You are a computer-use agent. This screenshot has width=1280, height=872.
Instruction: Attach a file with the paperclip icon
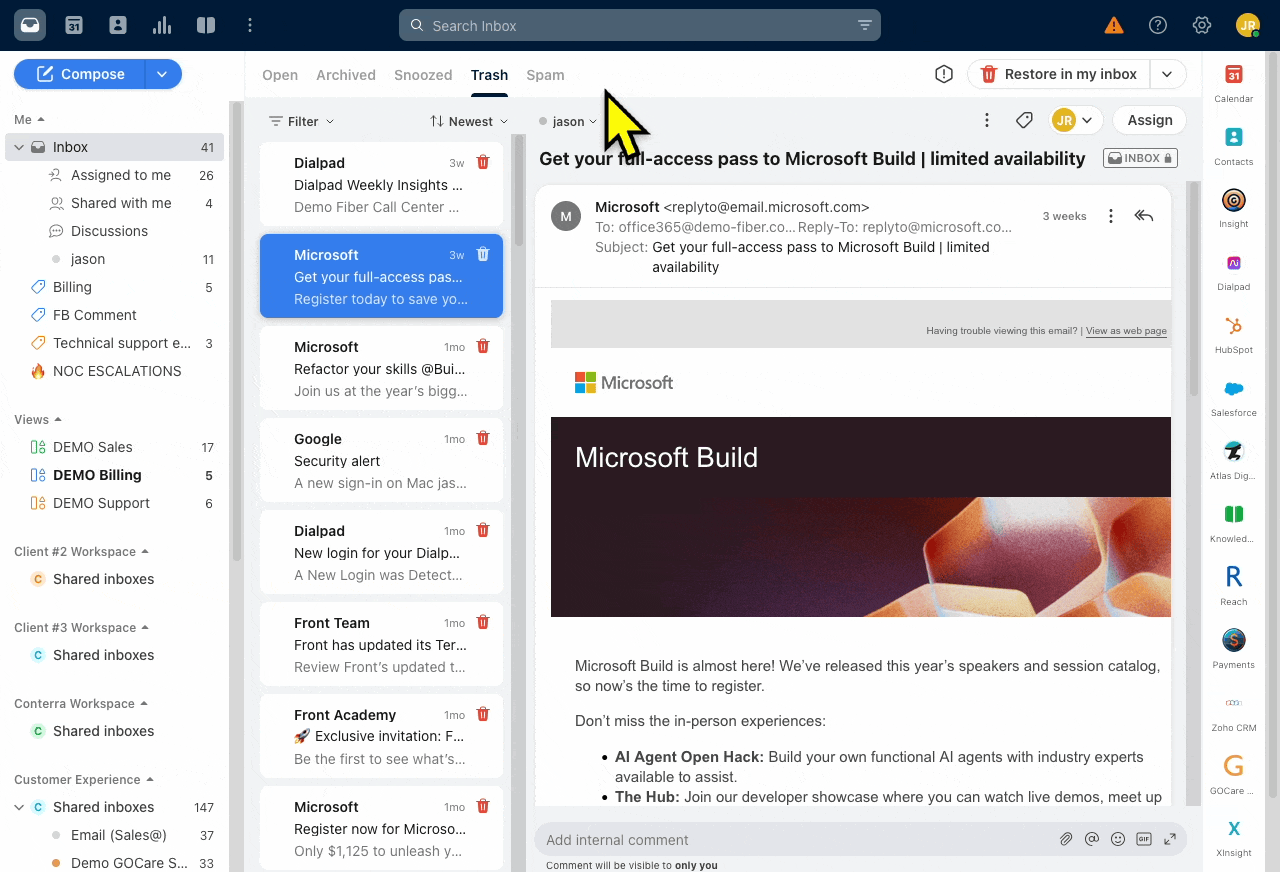click(x=1066, y=839)
